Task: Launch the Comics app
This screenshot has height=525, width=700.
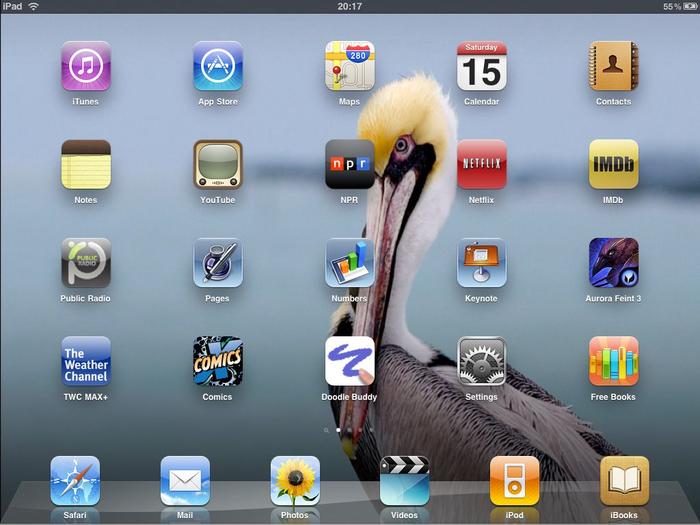Action: [x=218, y=361]
